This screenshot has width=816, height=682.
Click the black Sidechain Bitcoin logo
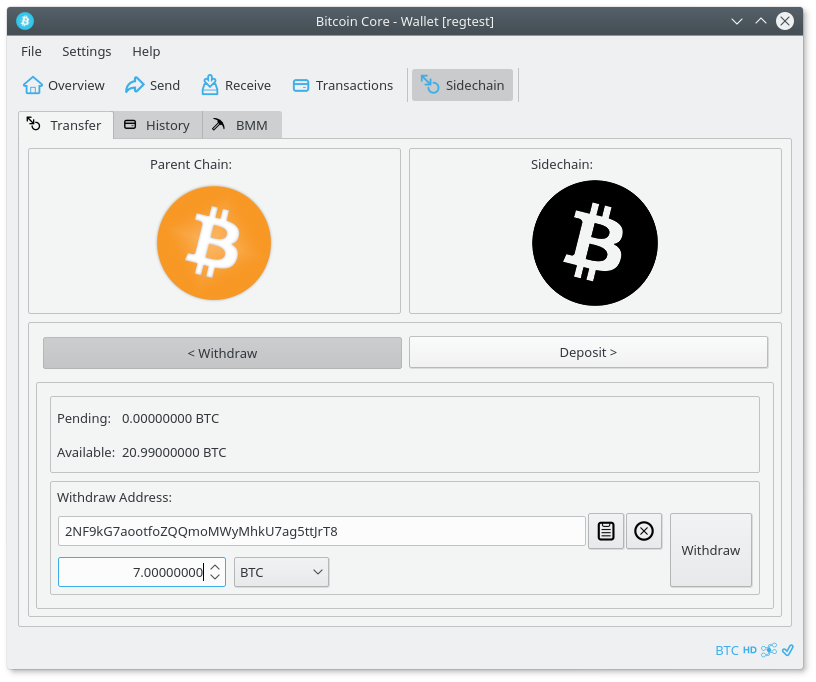pyautogui.click(x=595, y=243)
